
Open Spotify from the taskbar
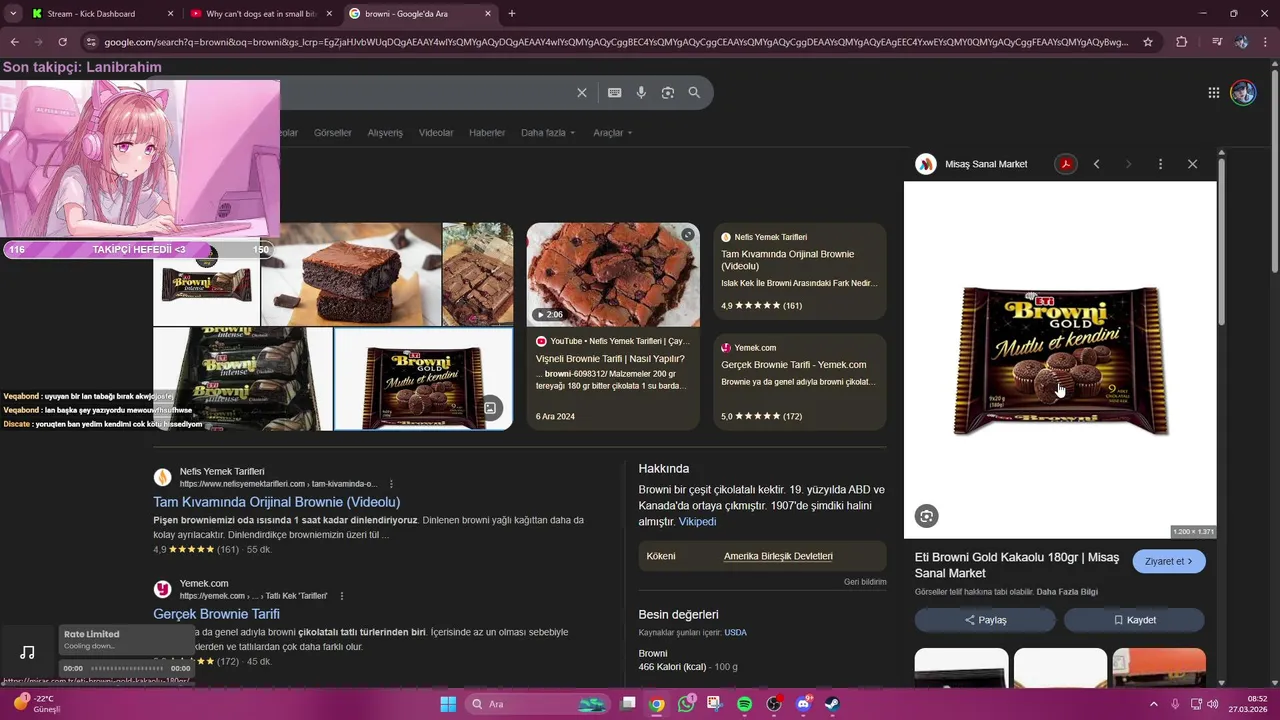pos(744,704)
